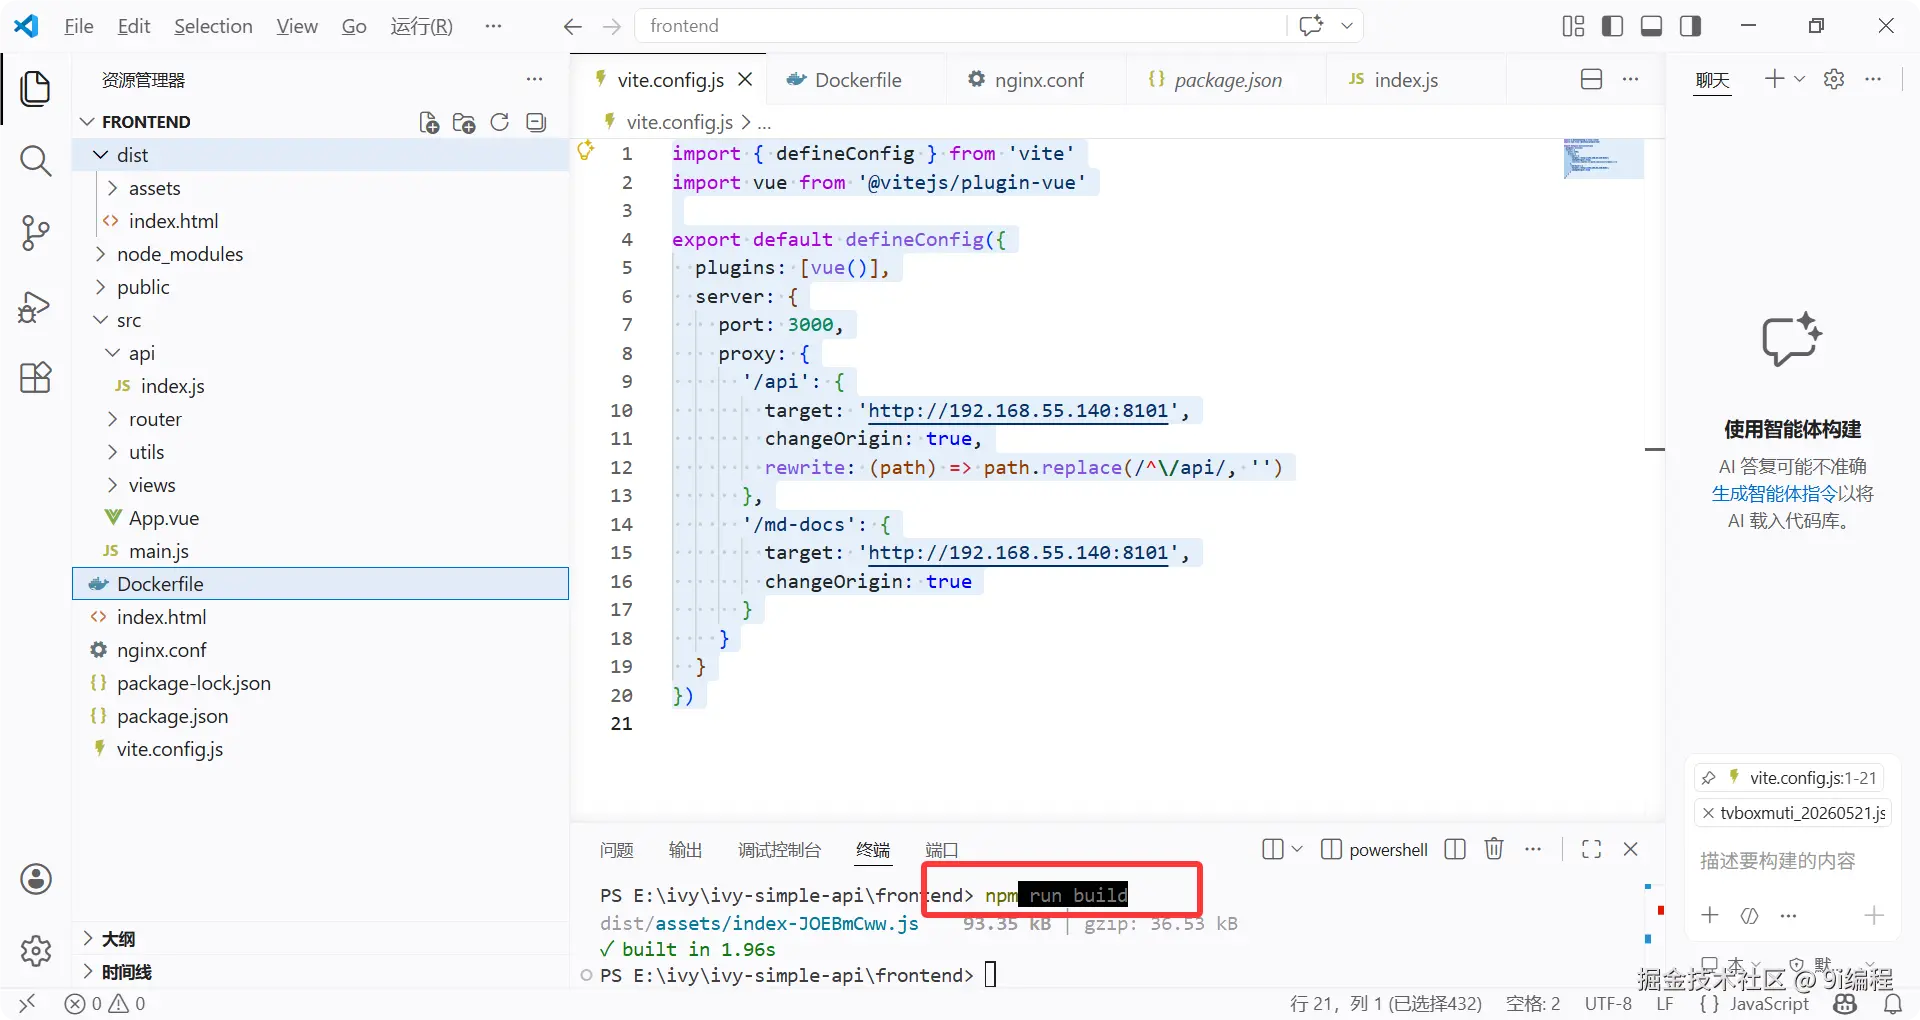Click the minimap code preview

[x=1603, y=158]
